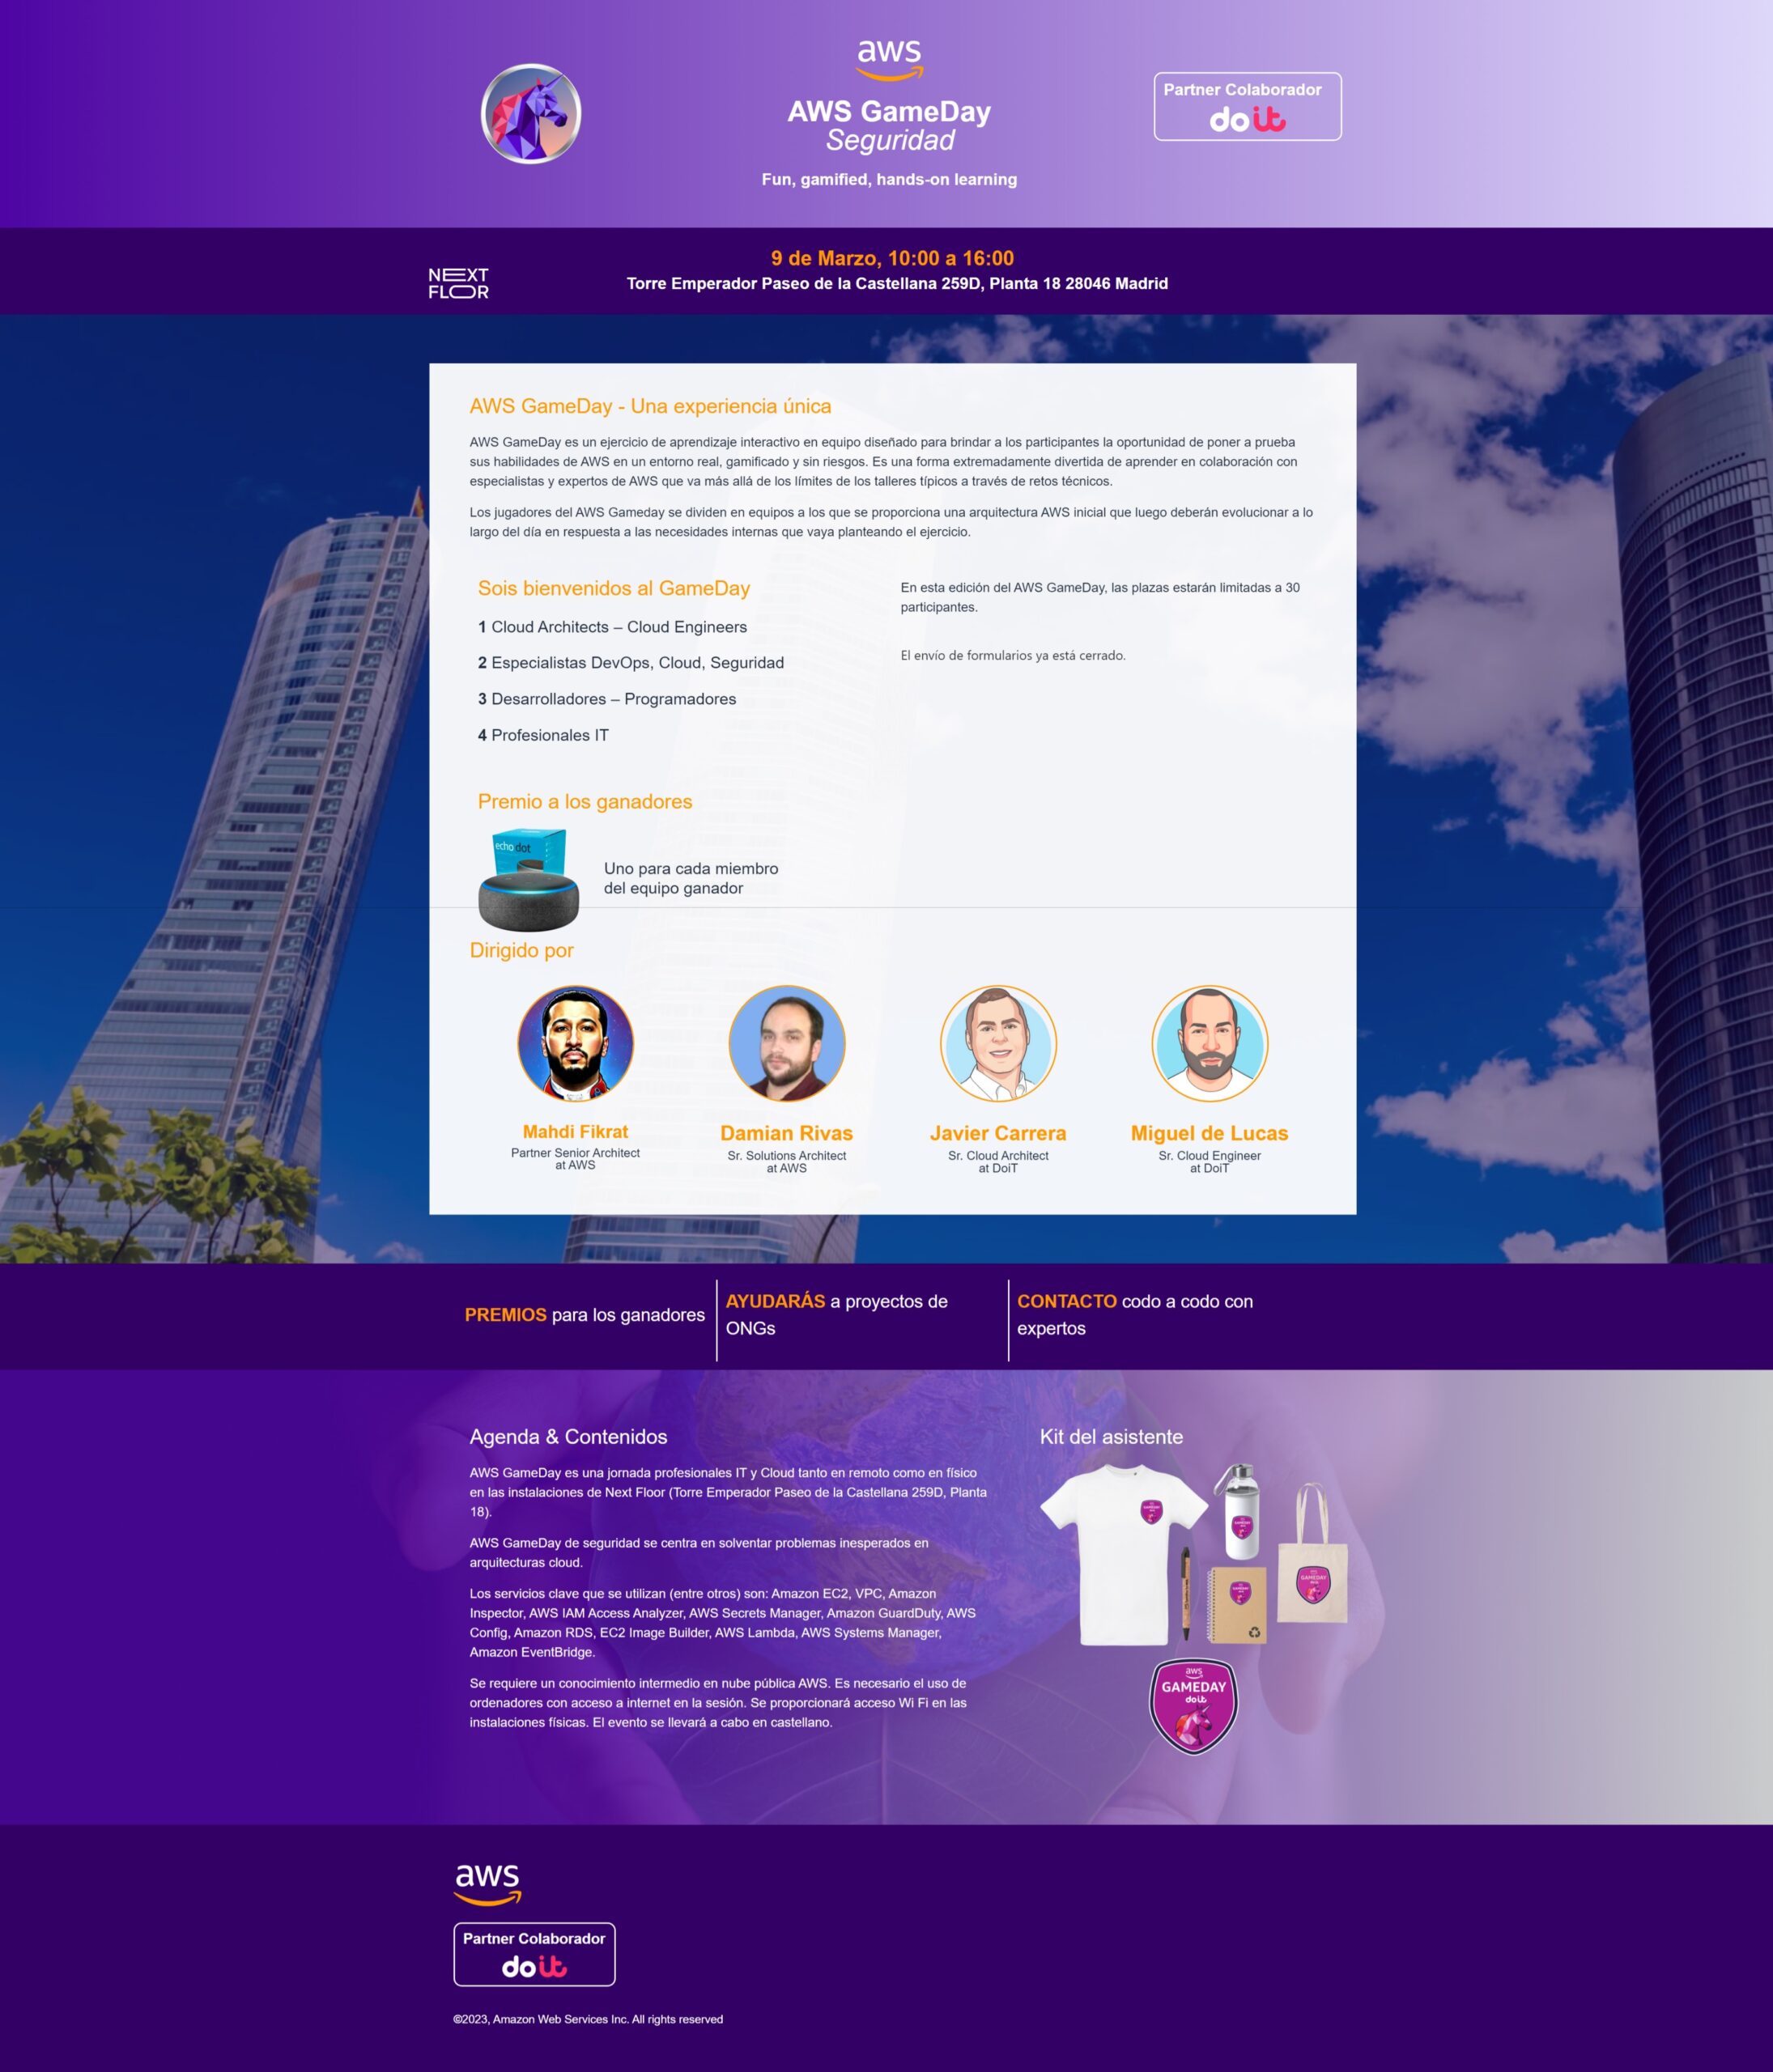Click the name Damian Rivas
Screen dimensions: 1773x2072
coord(787,1133)
